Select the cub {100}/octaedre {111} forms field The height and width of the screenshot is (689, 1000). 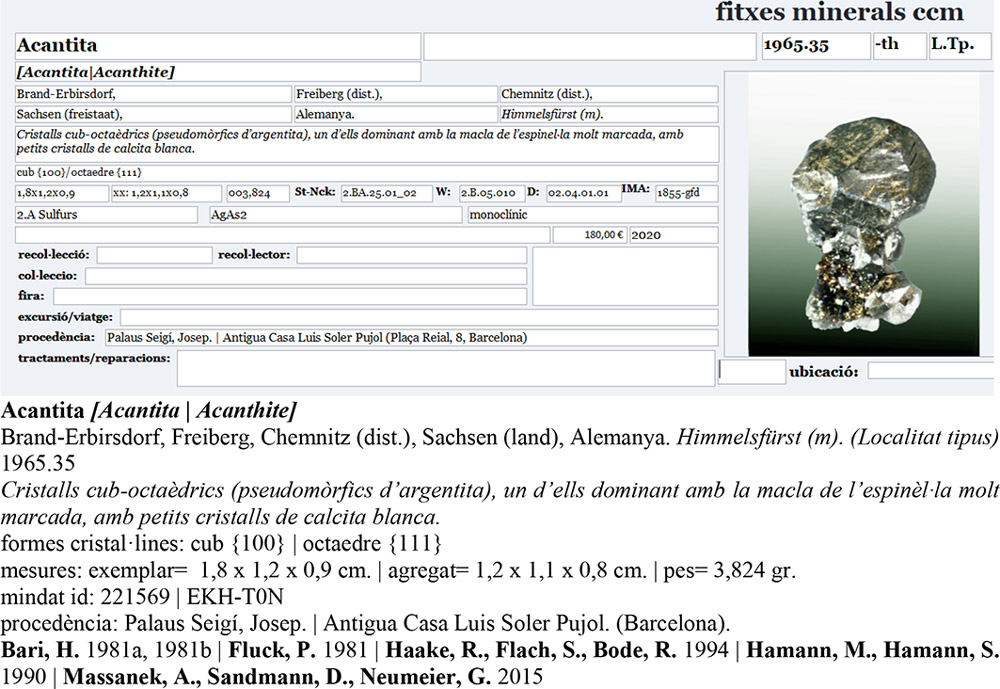pyautogui.click(x=367, y=173)
